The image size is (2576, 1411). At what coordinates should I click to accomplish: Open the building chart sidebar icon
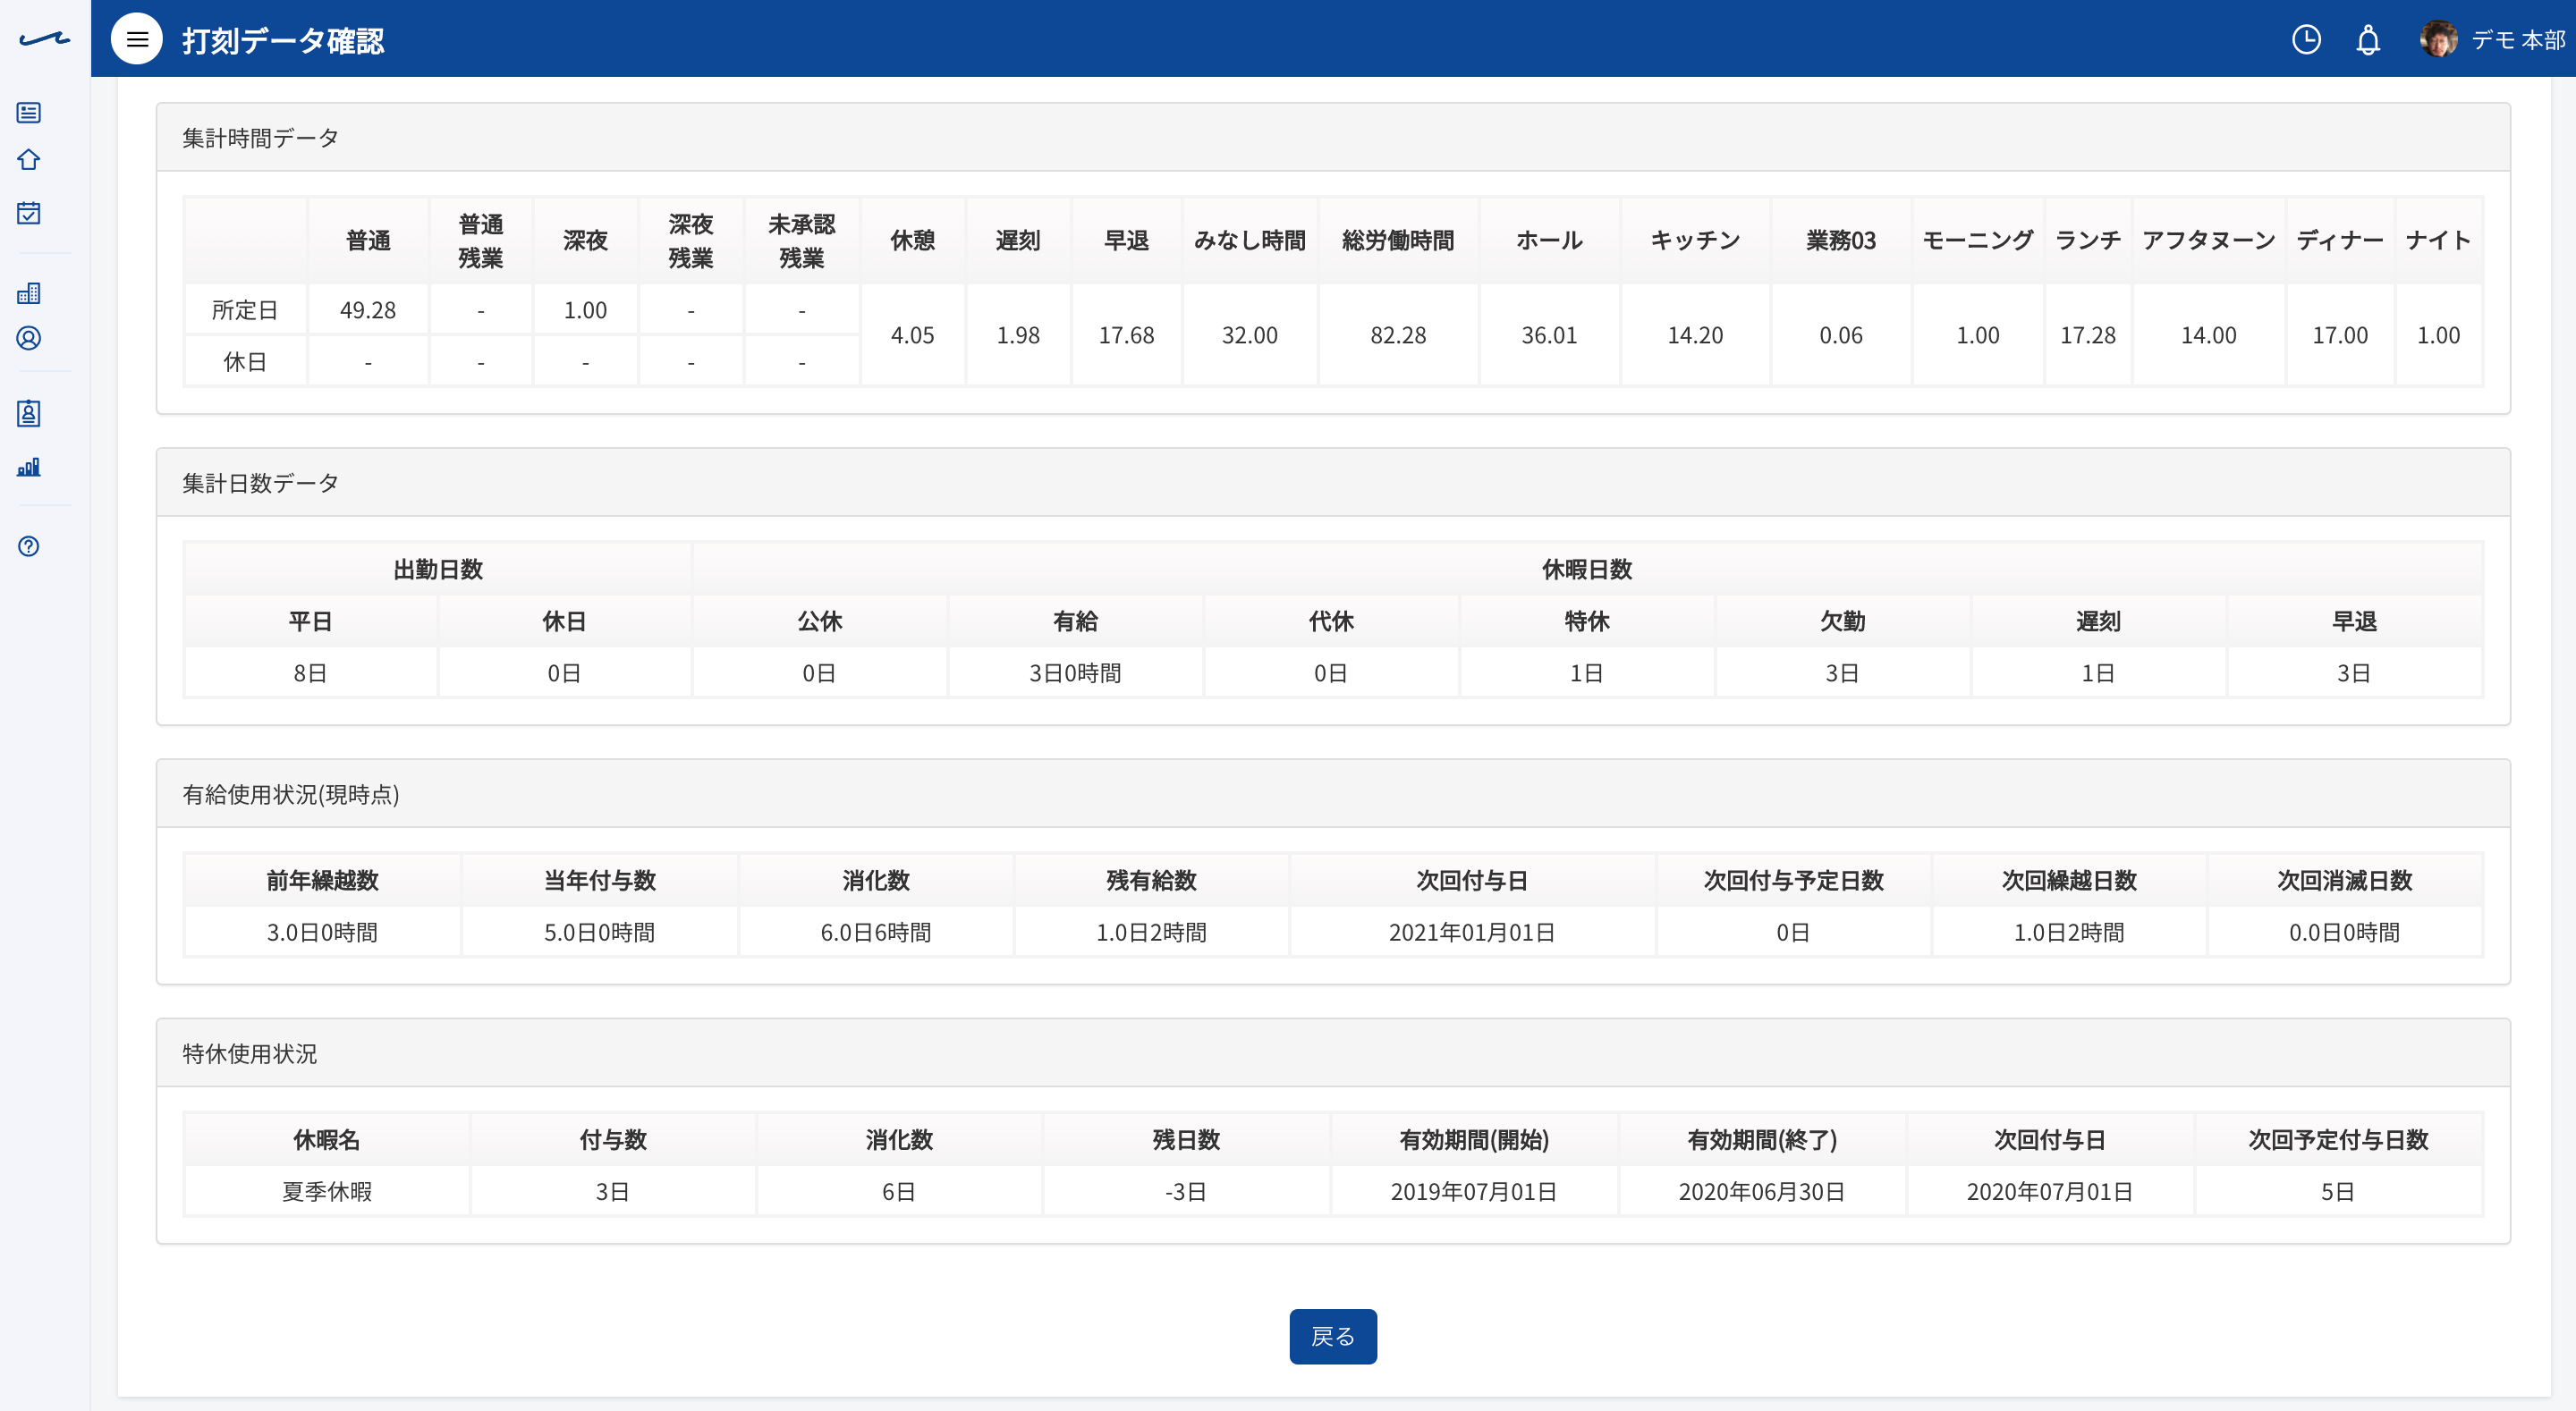(29, 293)
